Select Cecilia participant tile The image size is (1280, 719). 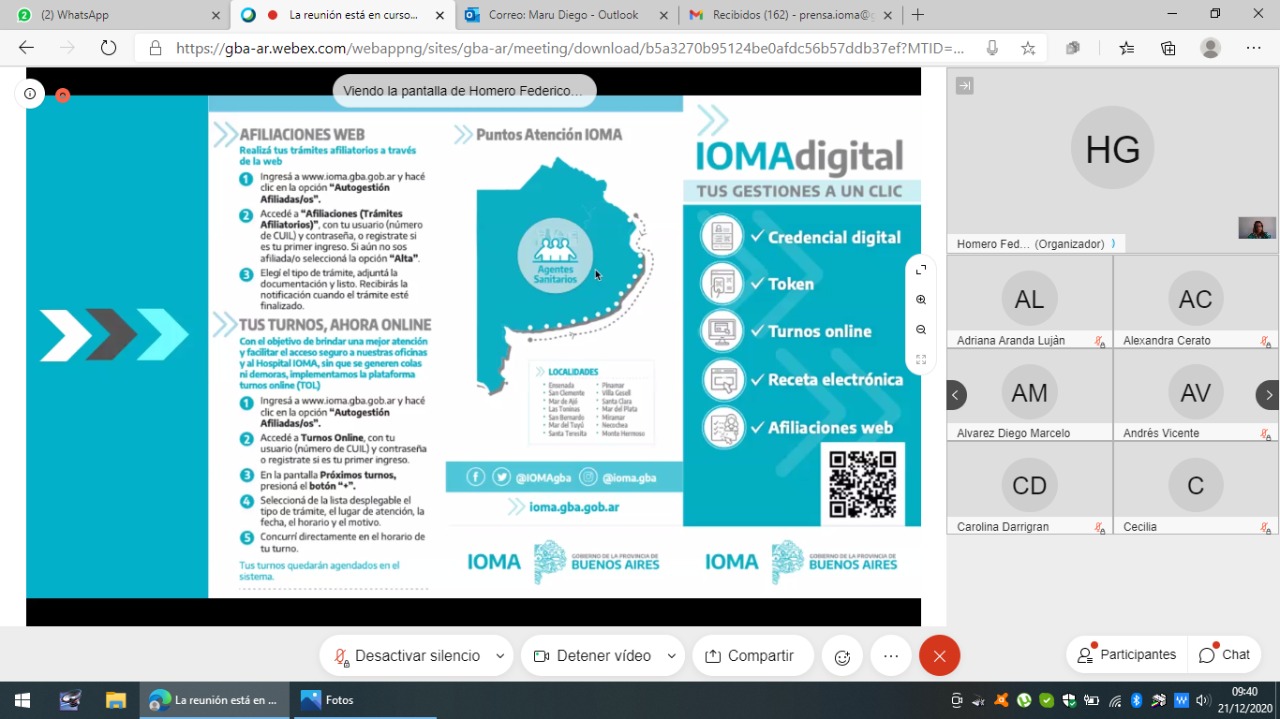1196,488
